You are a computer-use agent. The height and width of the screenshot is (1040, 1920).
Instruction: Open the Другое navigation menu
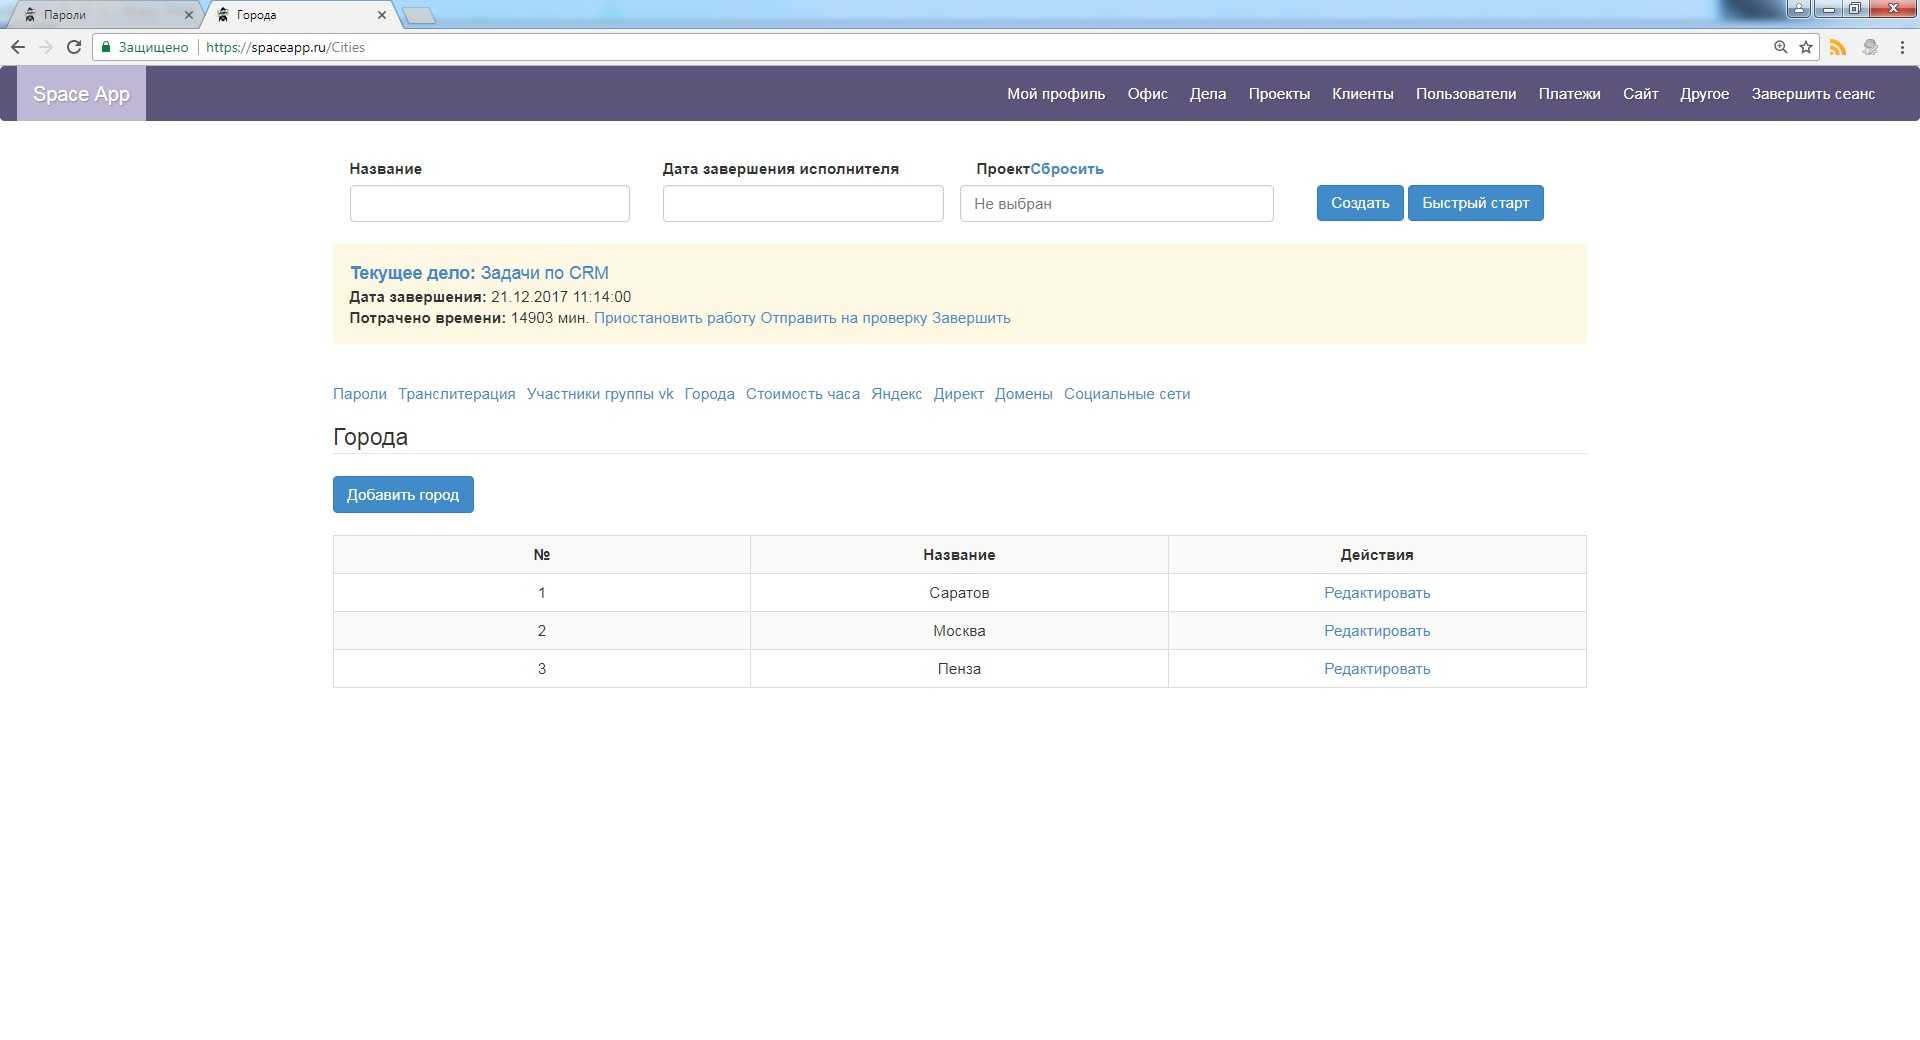pos(1704,94)
